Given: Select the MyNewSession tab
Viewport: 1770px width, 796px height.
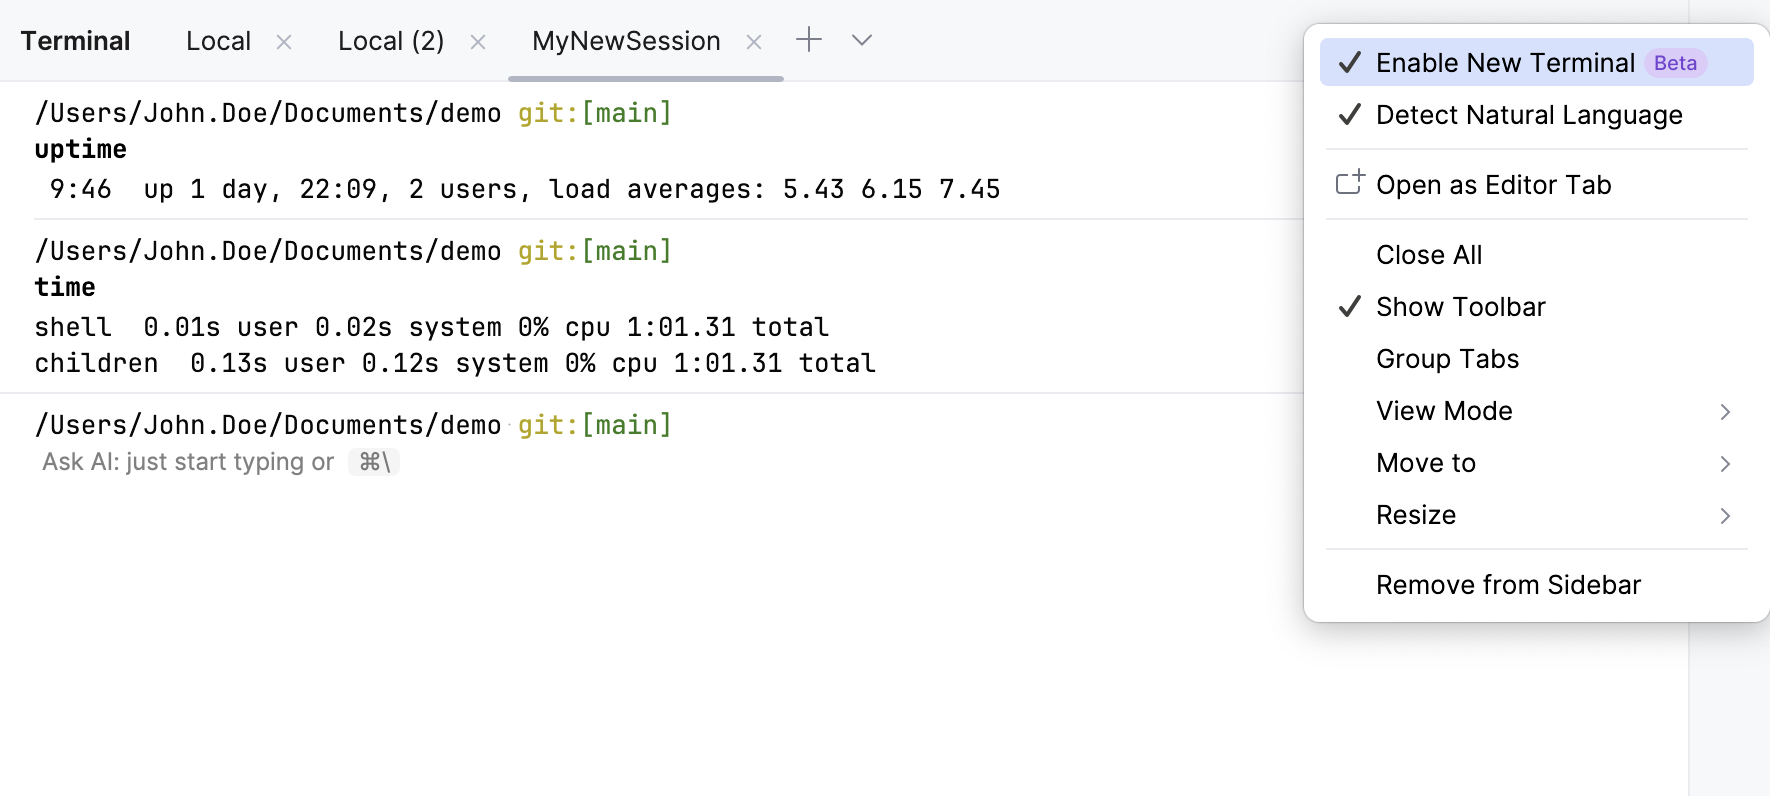Looking at the screenshot, I should [x=626, y=41].
